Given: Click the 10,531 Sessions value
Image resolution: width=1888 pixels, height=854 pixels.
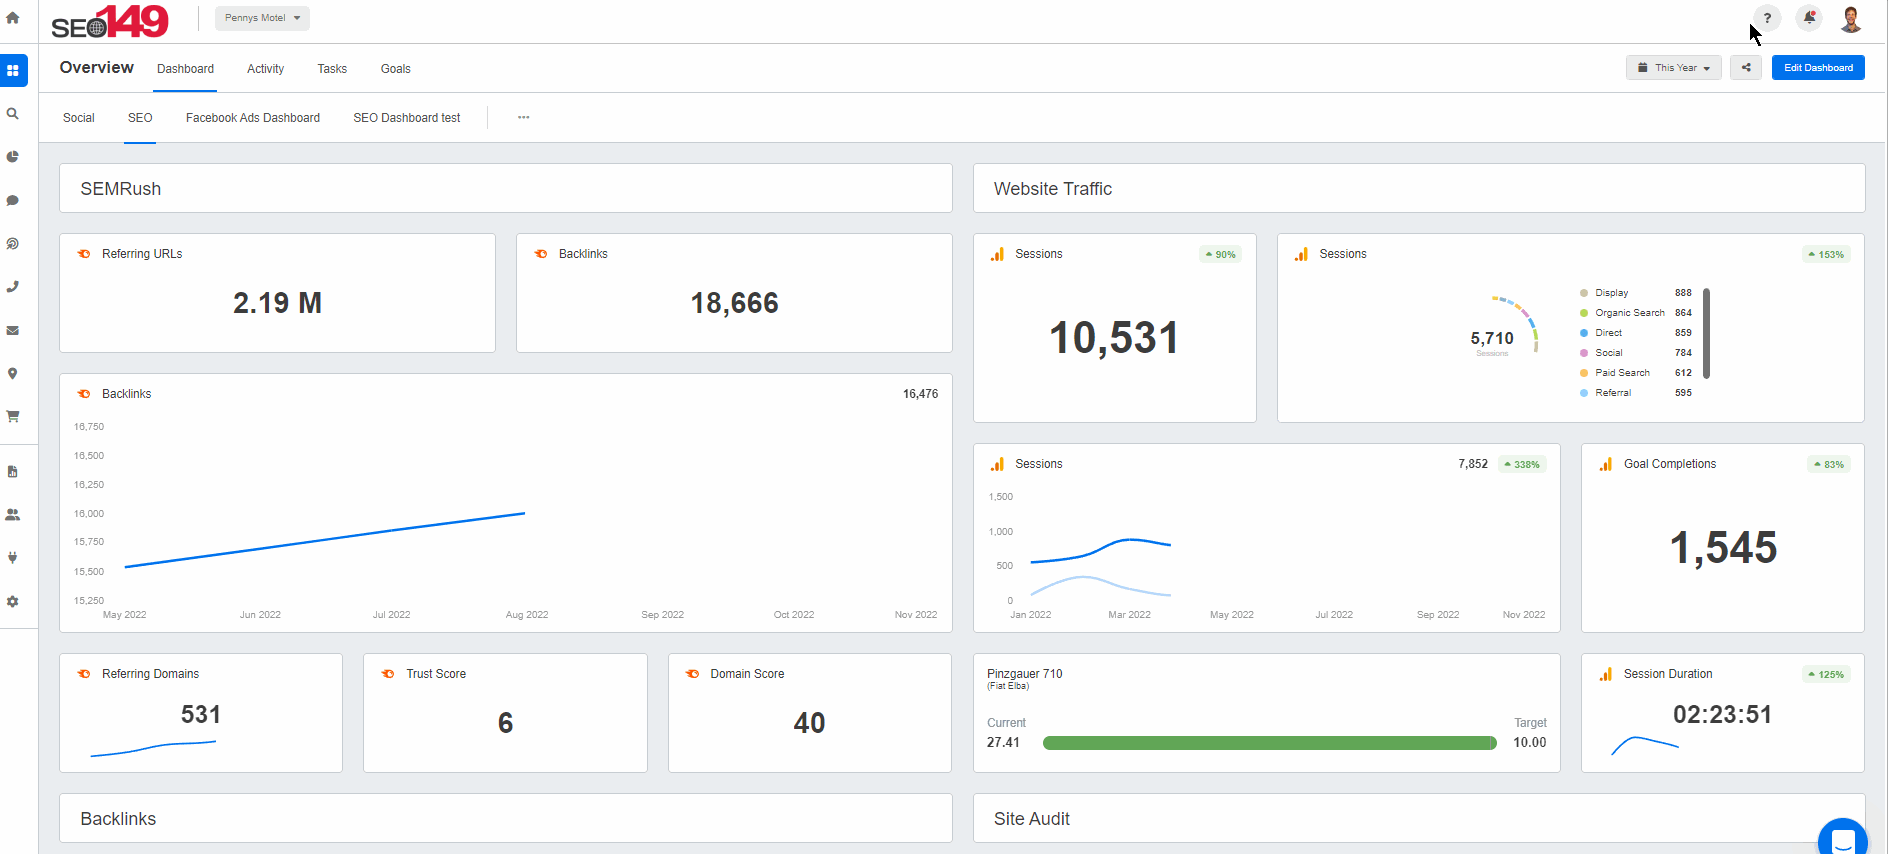Looking at the screenshot, I should pyautogui.click(x=1114, y=338).
